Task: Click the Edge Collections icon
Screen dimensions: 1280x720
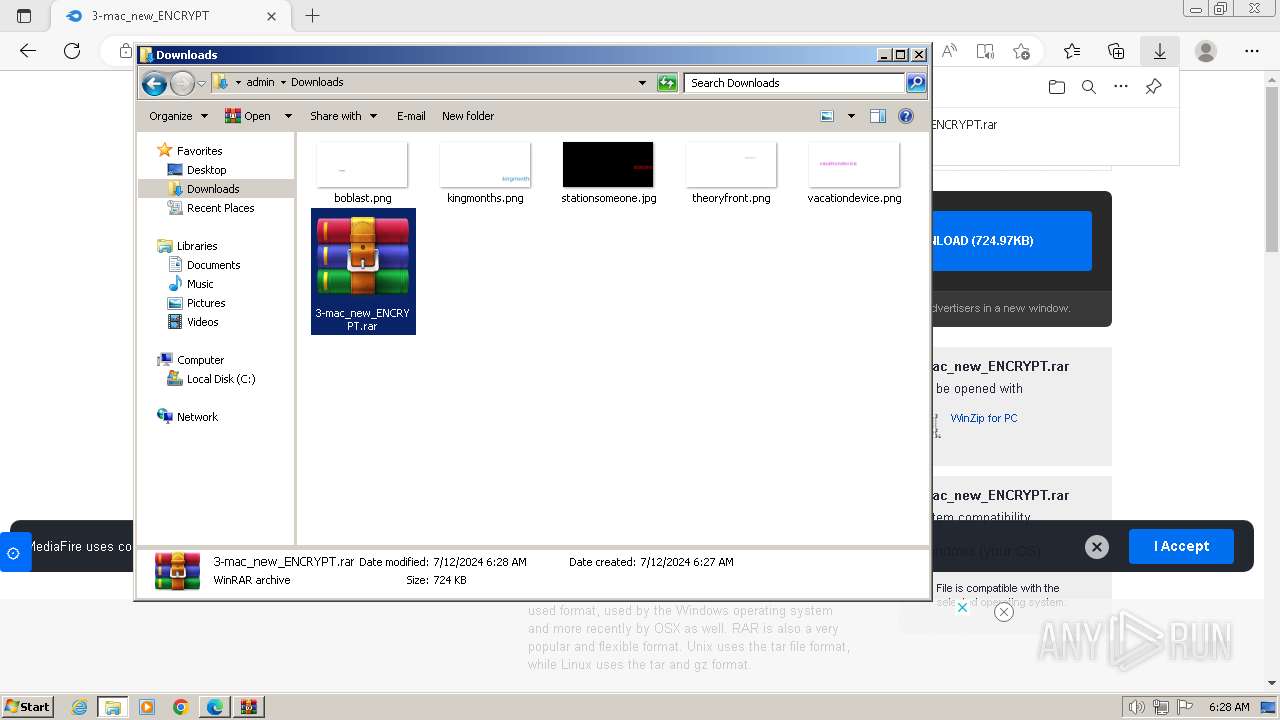Action: point(1116,51)
